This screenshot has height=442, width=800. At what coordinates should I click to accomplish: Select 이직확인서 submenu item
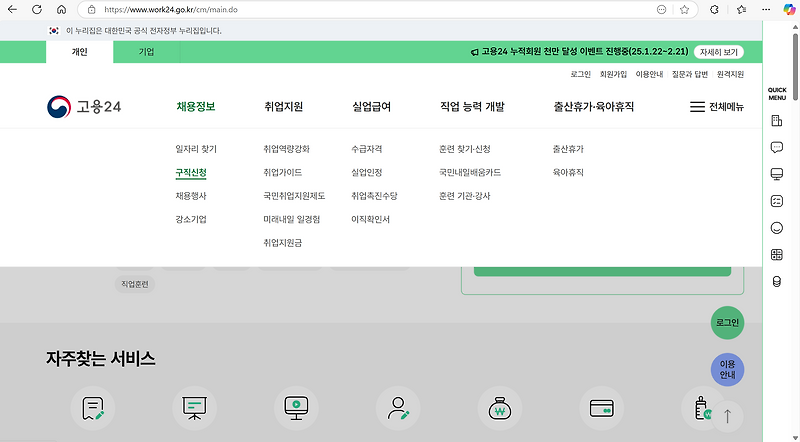(370, 219)
